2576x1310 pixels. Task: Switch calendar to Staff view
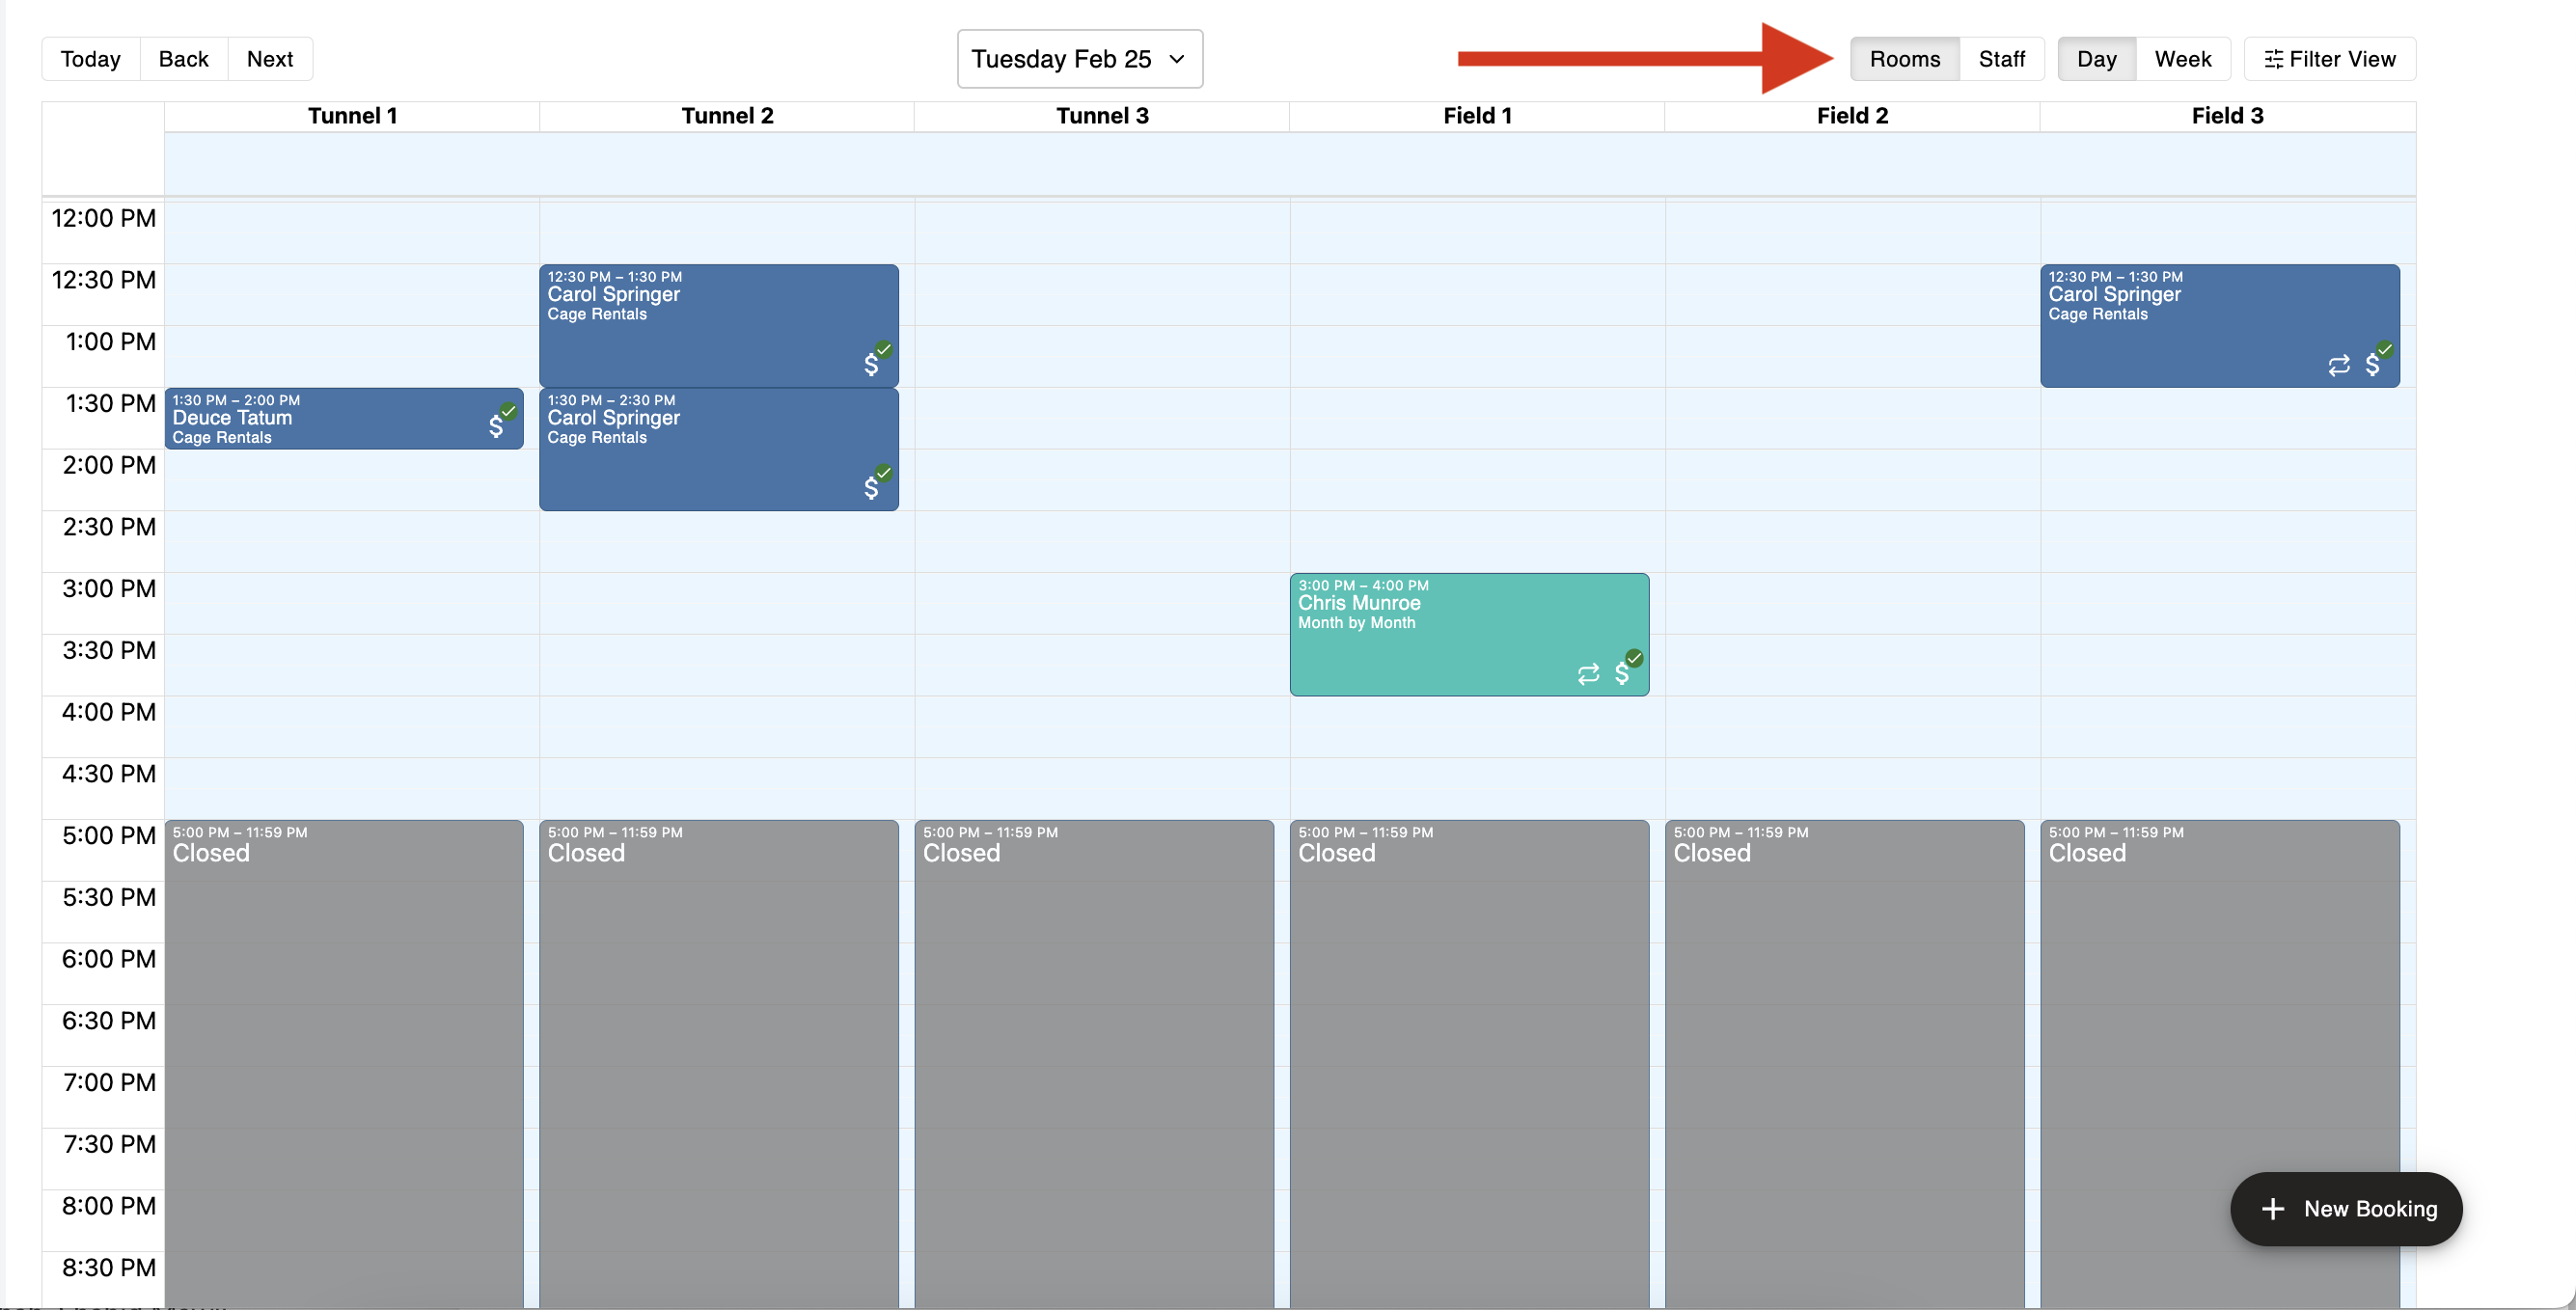coord(2001,59)
